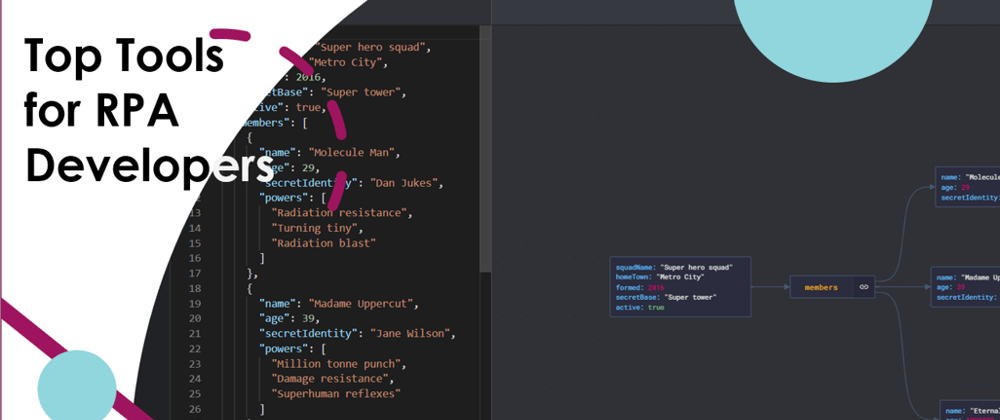Click "powers": [ on line 22
The width and height of the screenshot is (1000, 420).
pos(292,349)
